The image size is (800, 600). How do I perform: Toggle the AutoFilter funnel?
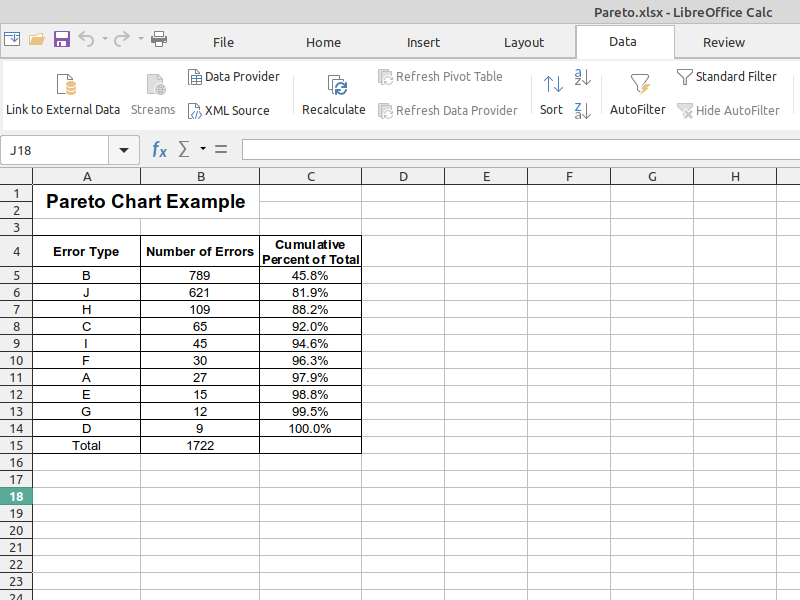638,85
